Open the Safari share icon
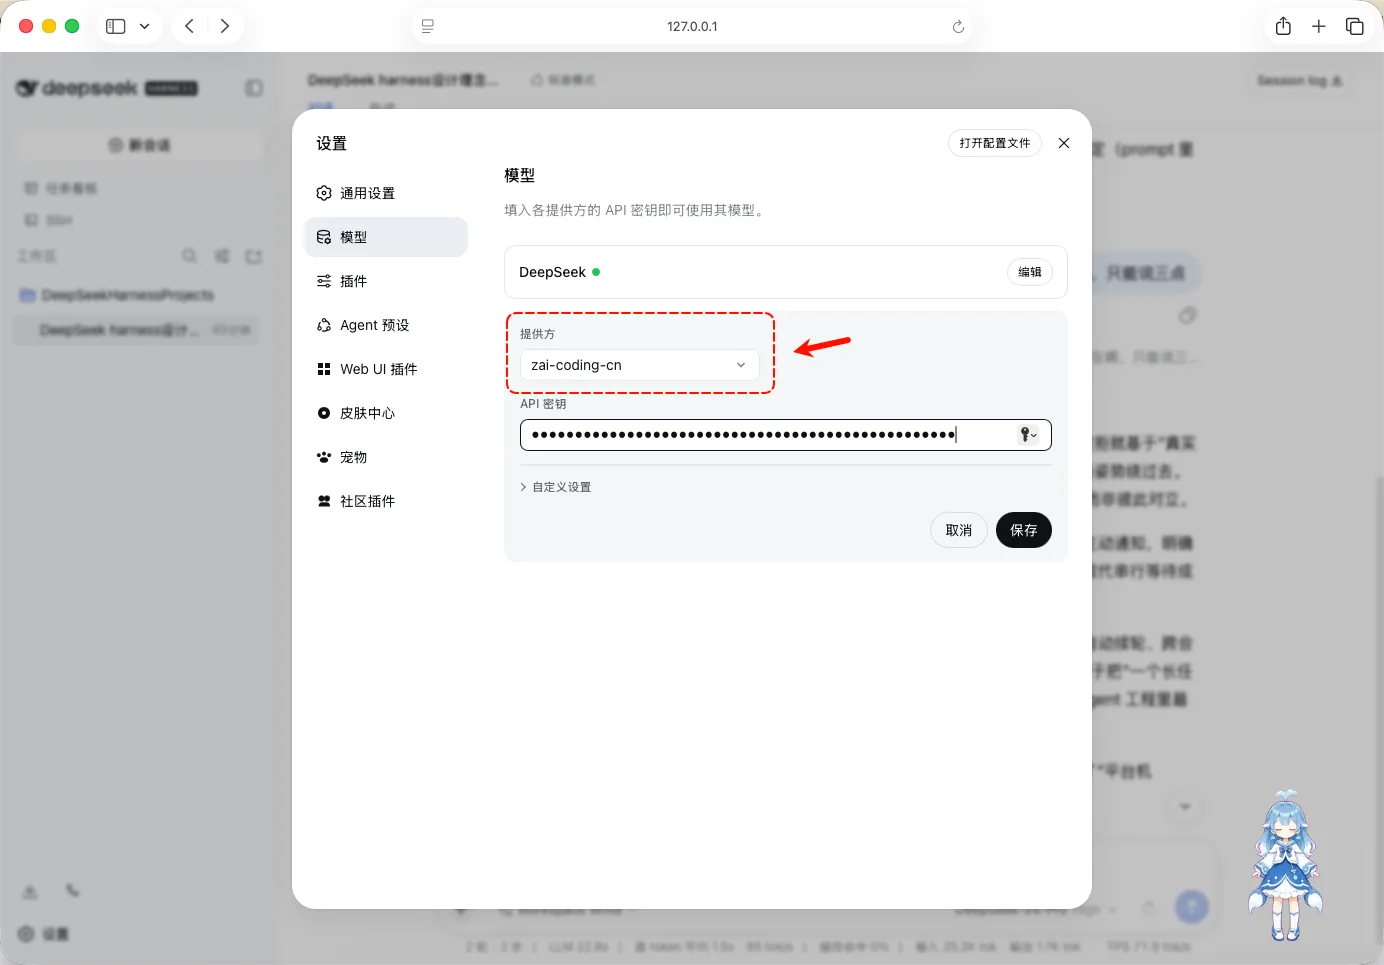The image size is (1384, 965). (x=1283, y=26)
